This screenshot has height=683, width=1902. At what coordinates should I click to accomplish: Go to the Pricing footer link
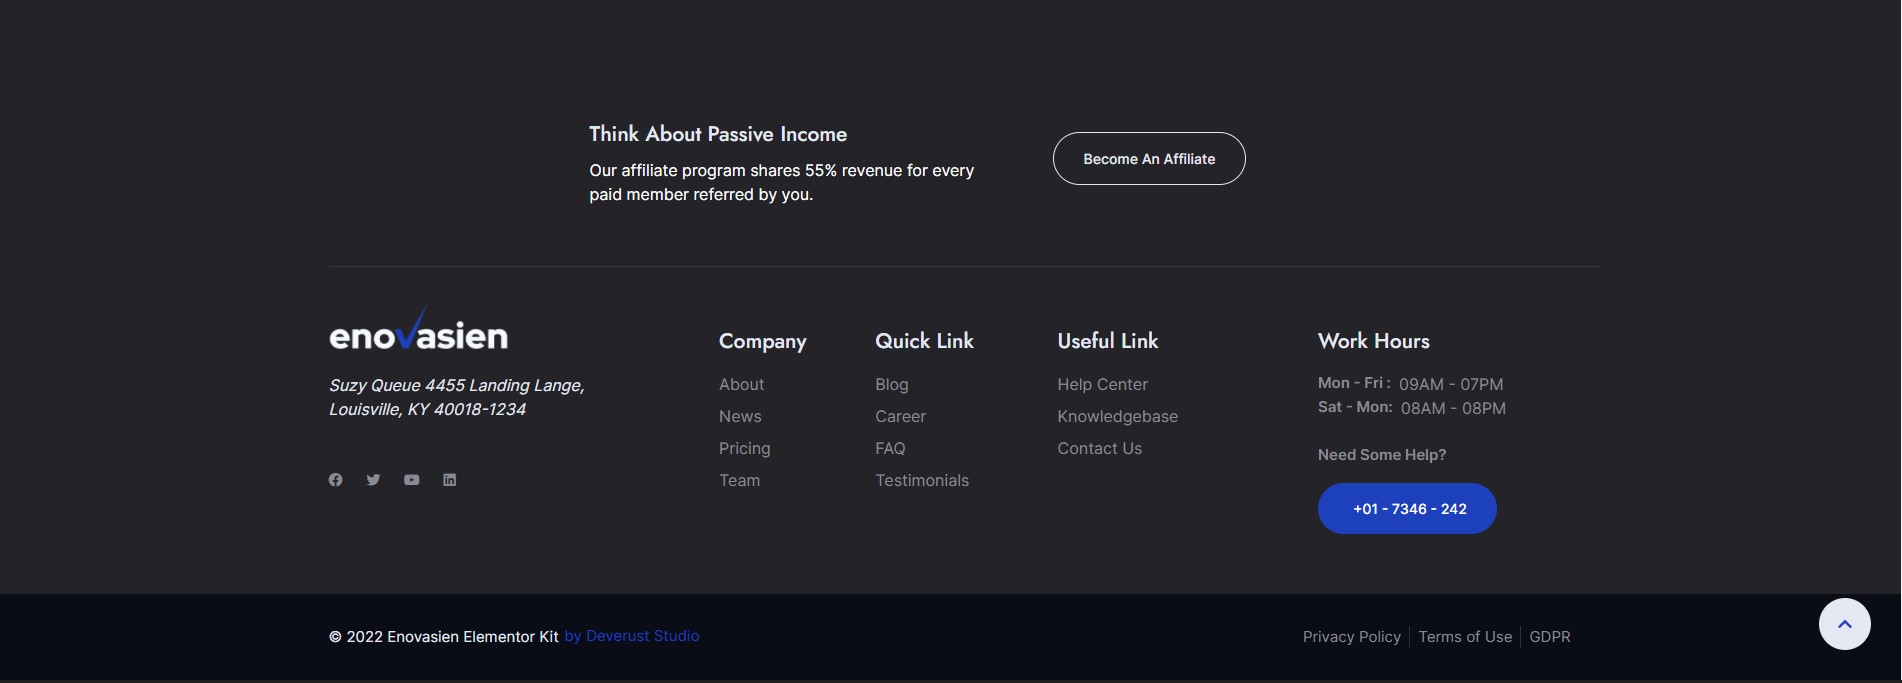[x=744, y=448]
